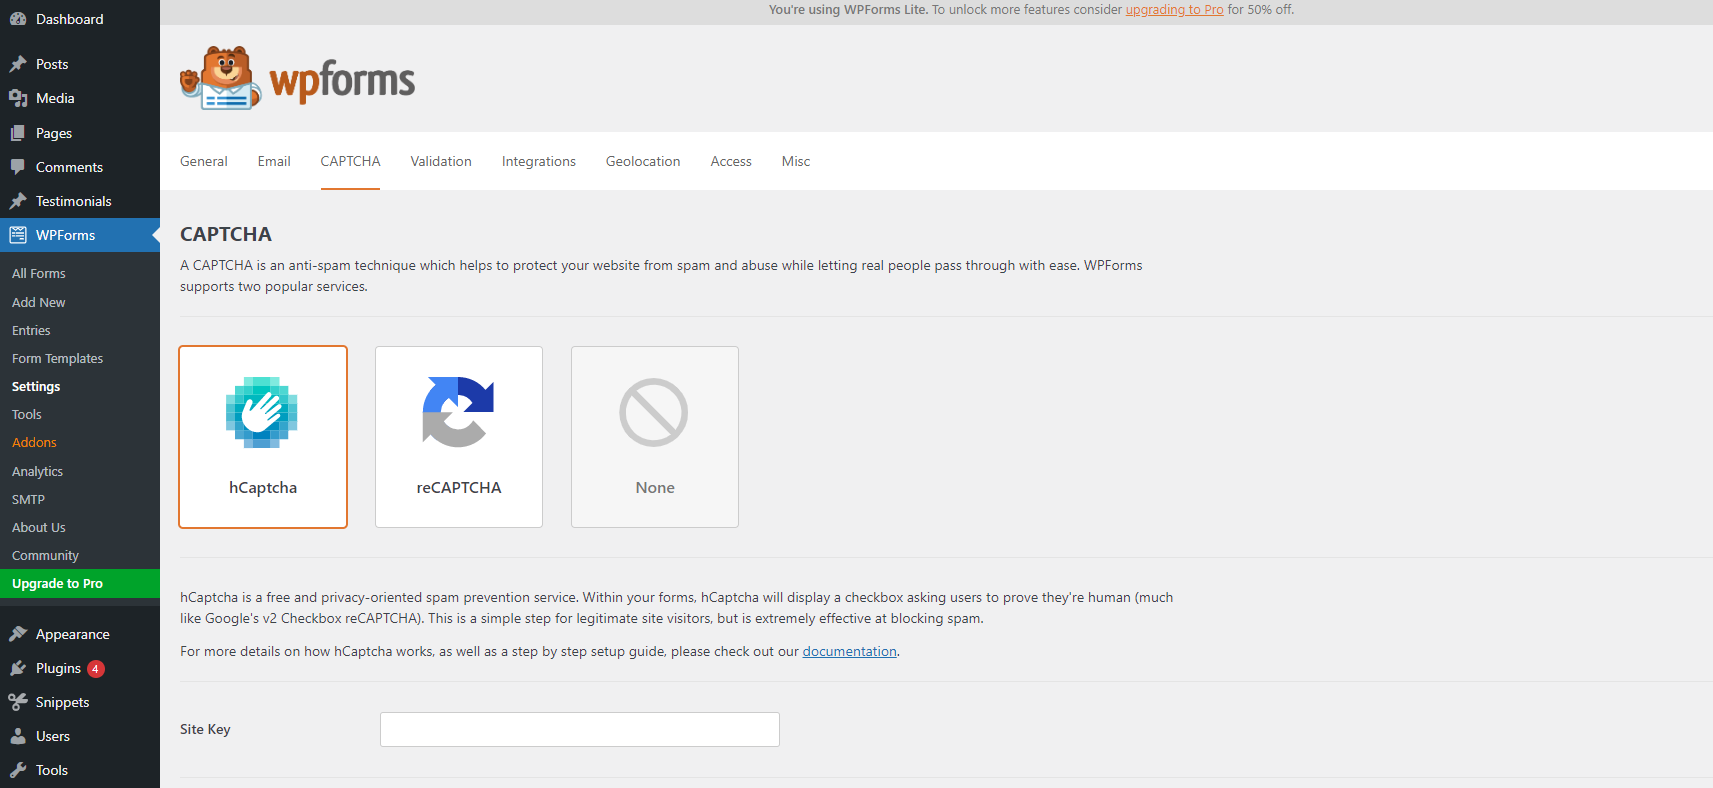Open Add New form submenu item
Image resolution: width=1713 pixels, height=788 pixels.
(x=39, y=302)
